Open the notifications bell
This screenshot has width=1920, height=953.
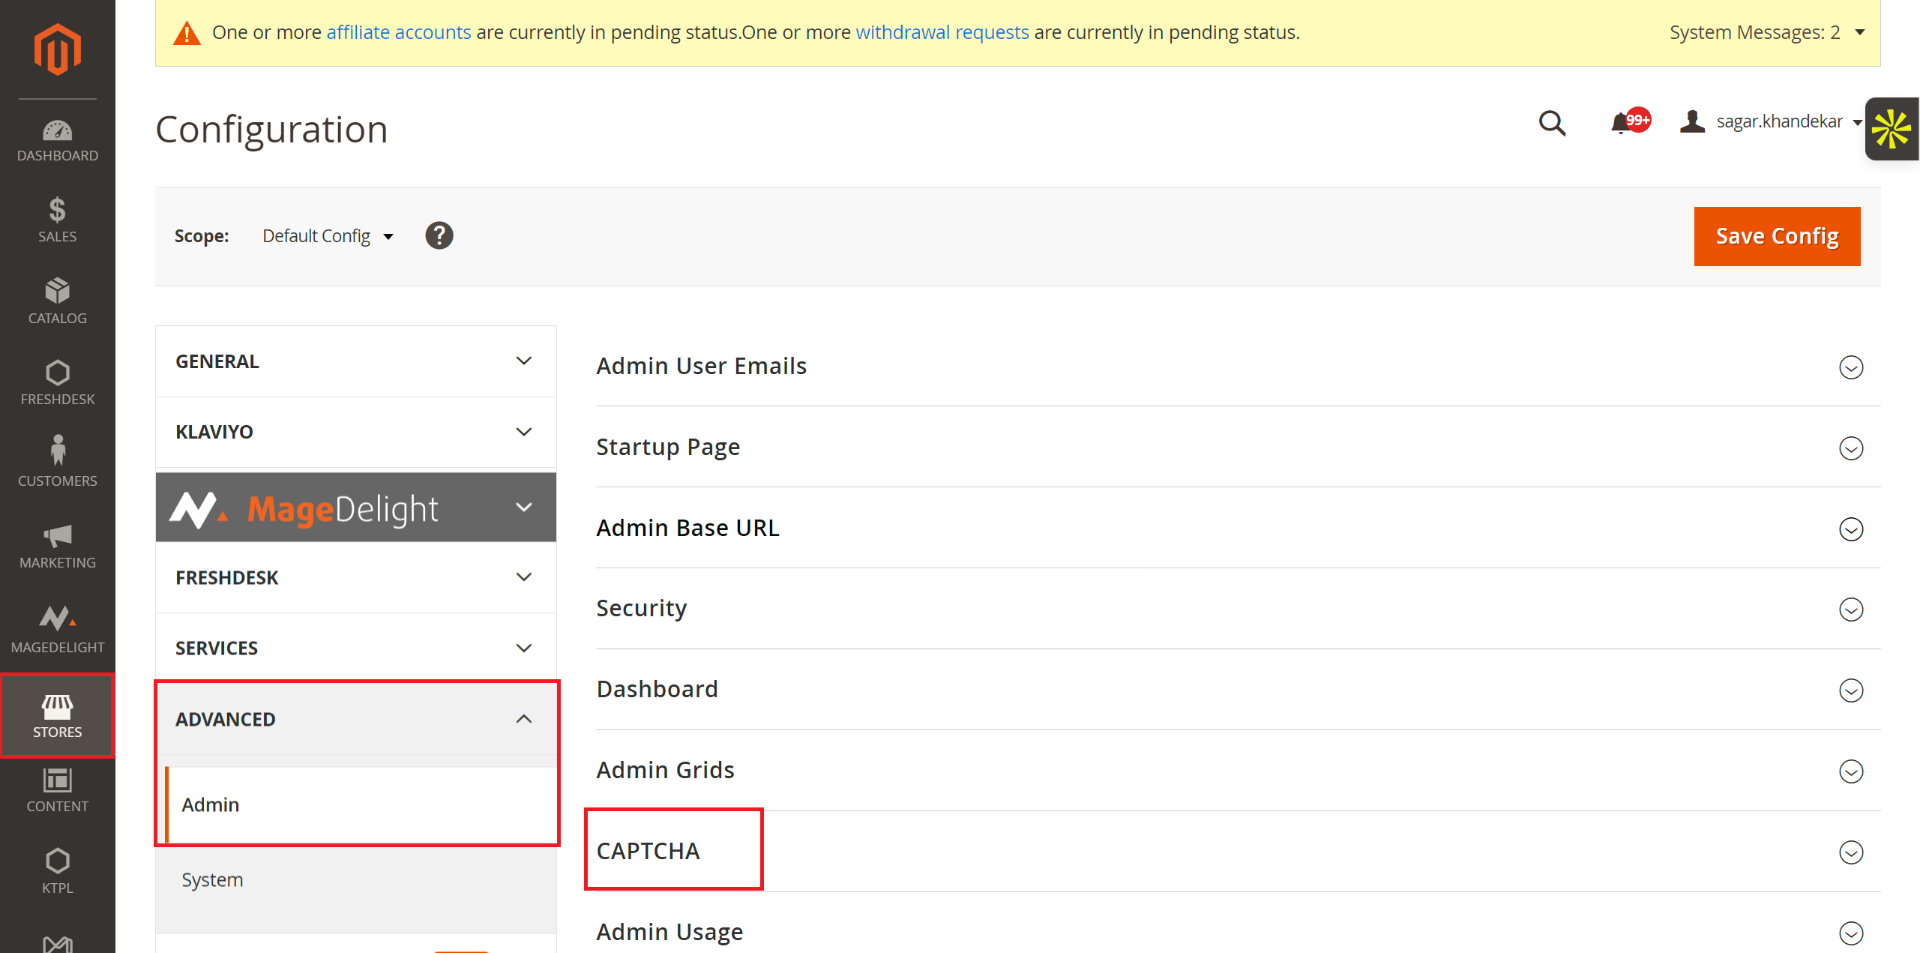(1629, 122)
